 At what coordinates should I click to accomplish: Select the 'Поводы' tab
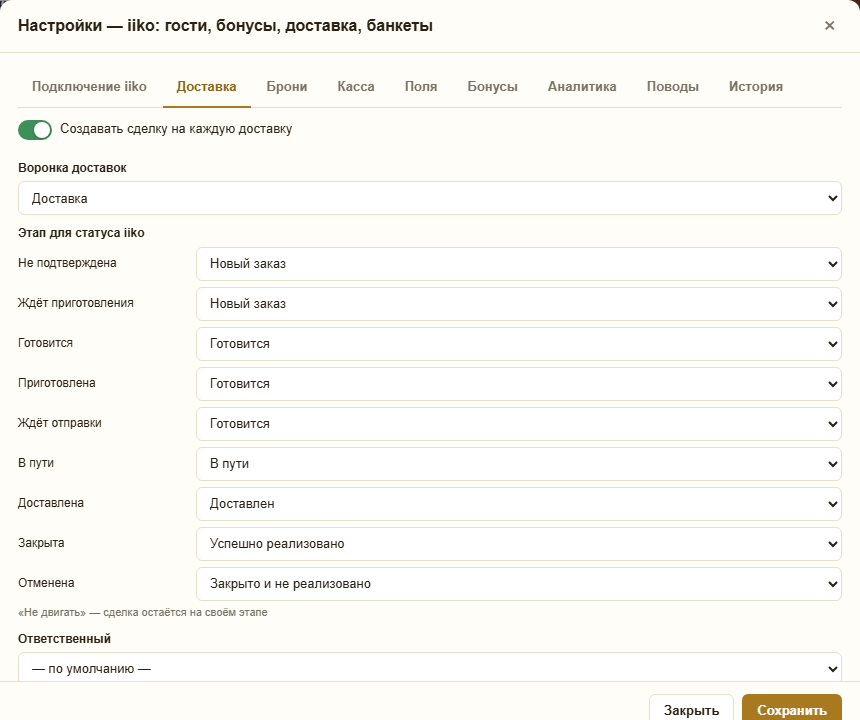672,87
